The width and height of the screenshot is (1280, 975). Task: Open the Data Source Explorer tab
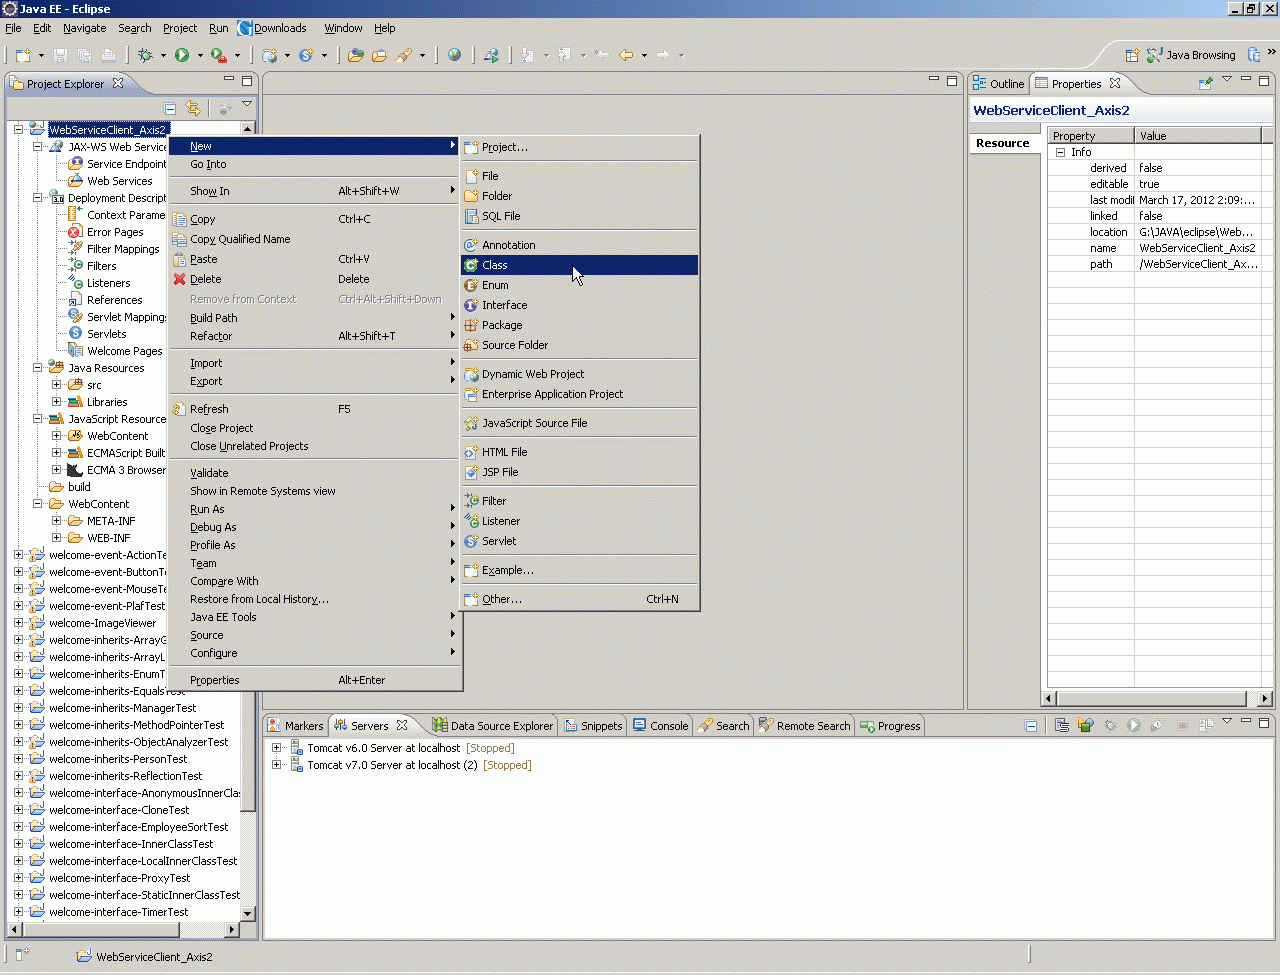pos(492,726)
